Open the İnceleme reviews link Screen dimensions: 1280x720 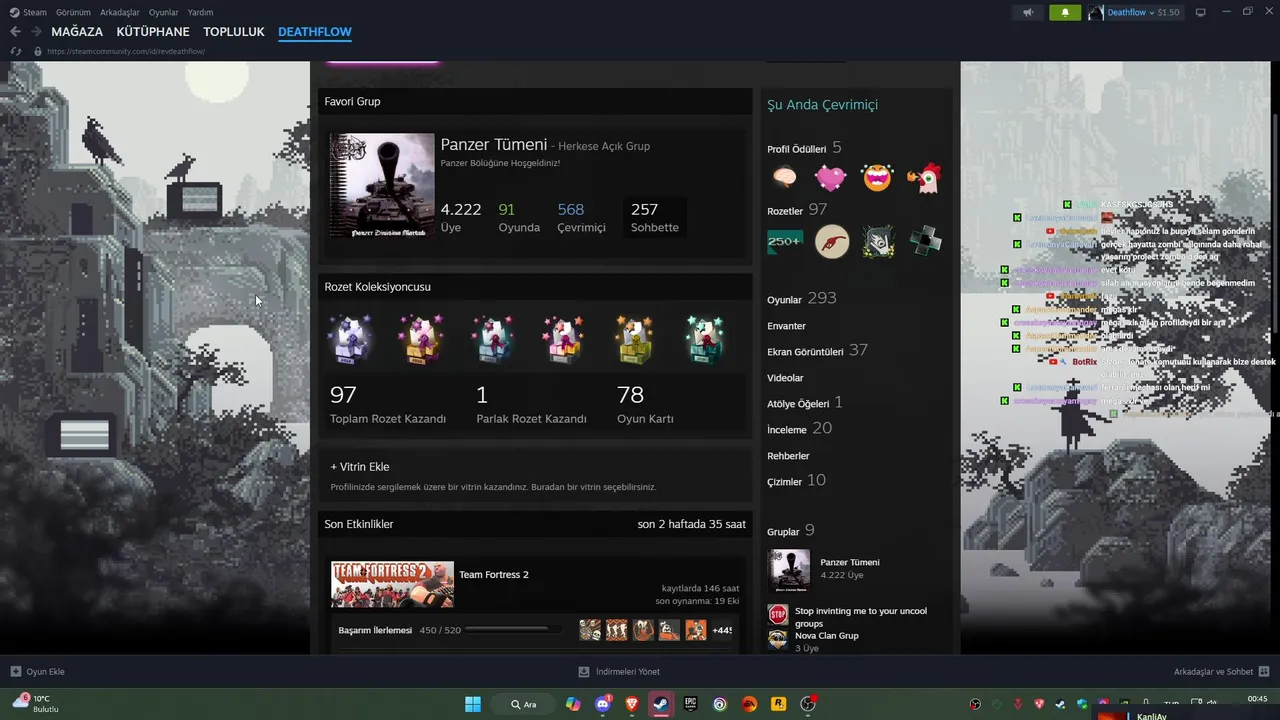799,429
